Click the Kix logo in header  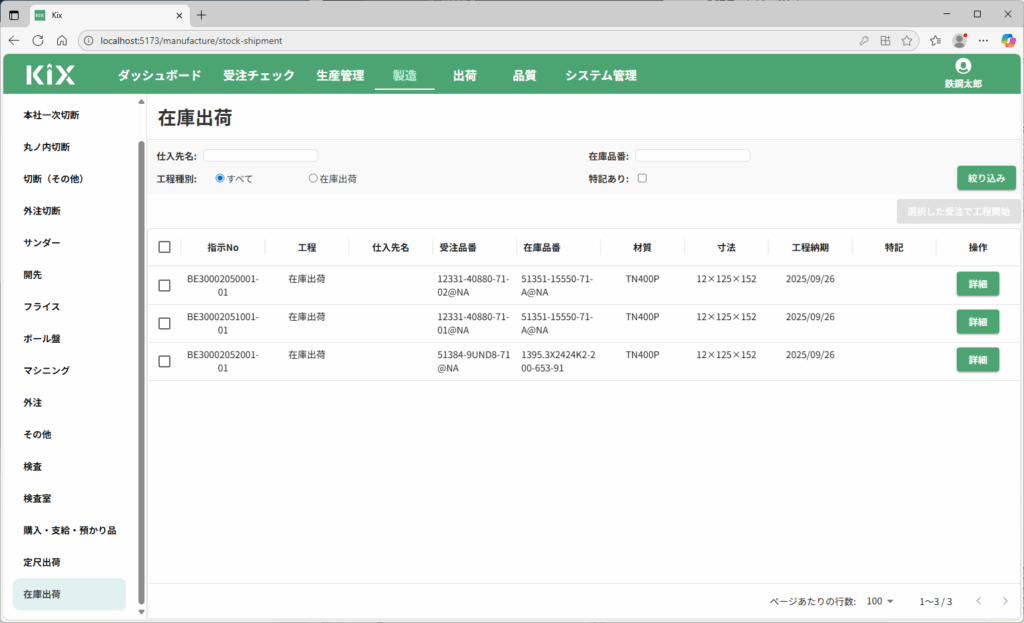pos(50,75)
